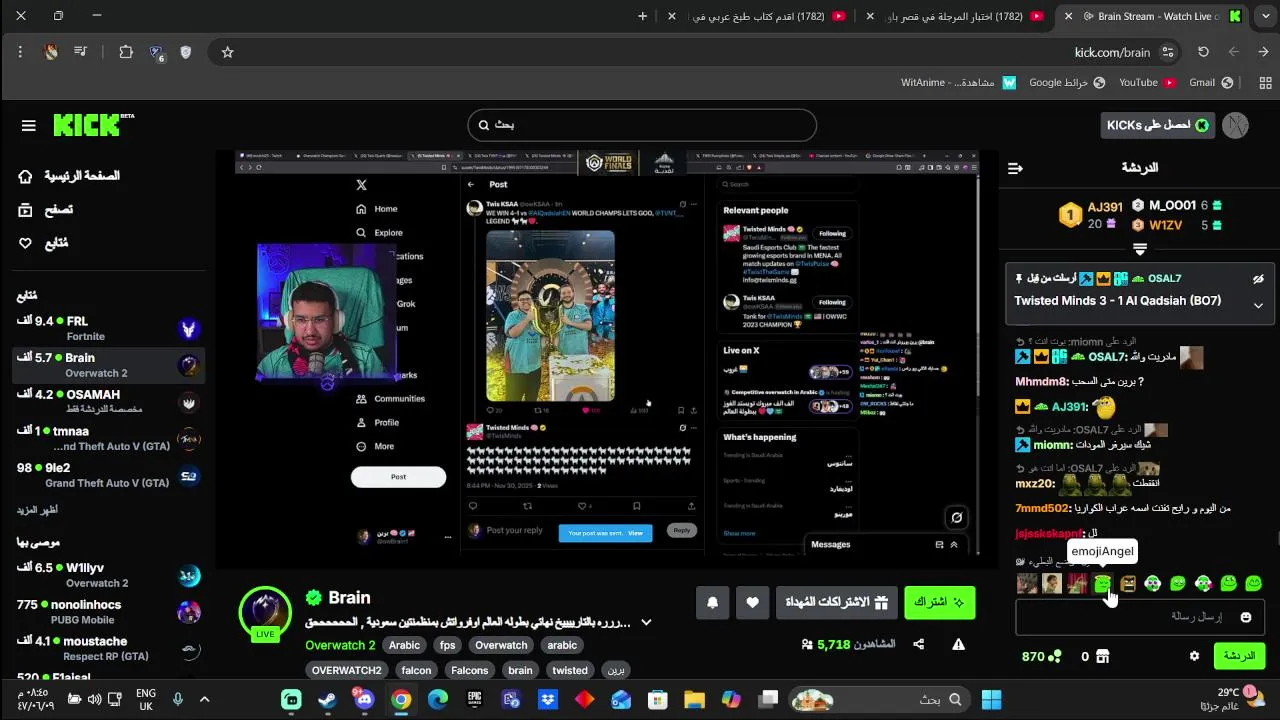
Task: Click Brain's live avatar below video
Action: click(x=265, y=612)
